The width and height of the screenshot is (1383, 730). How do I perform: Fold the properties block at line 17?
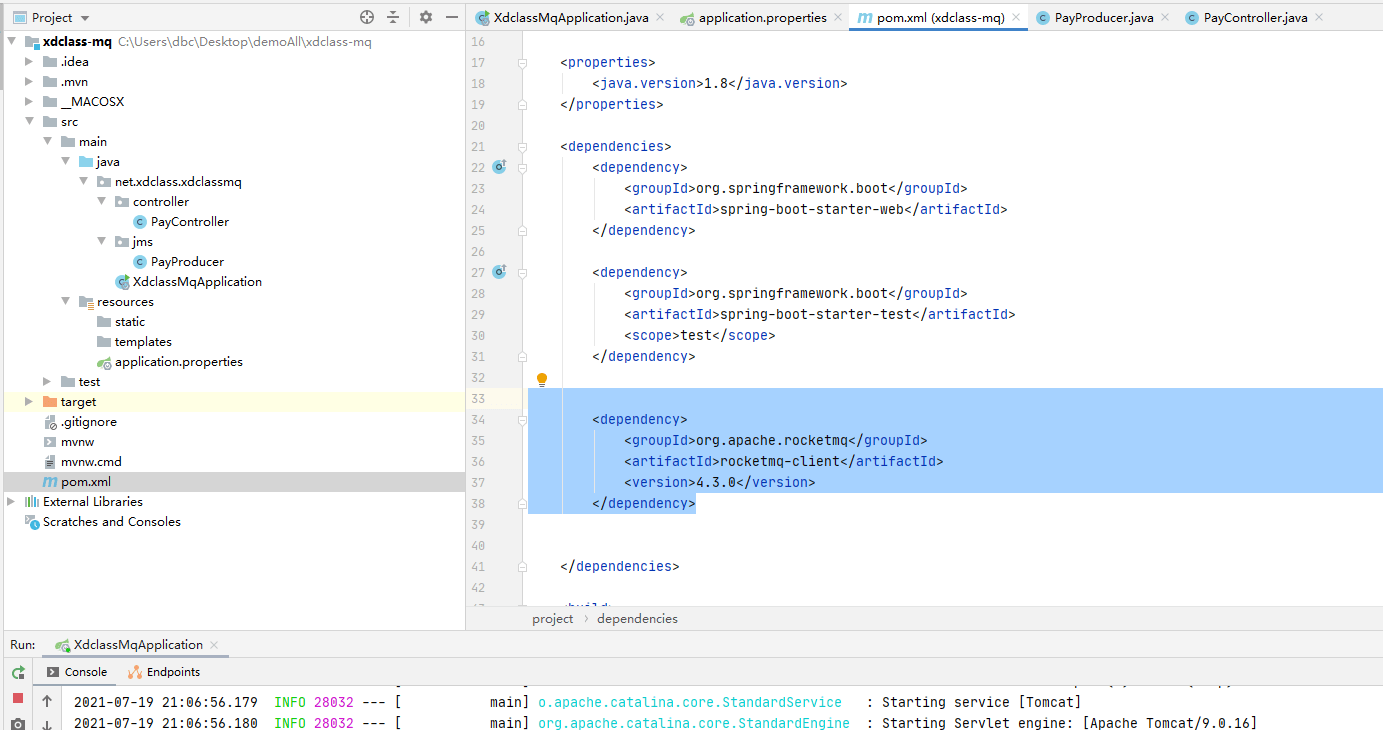click(x=522, y=63)
